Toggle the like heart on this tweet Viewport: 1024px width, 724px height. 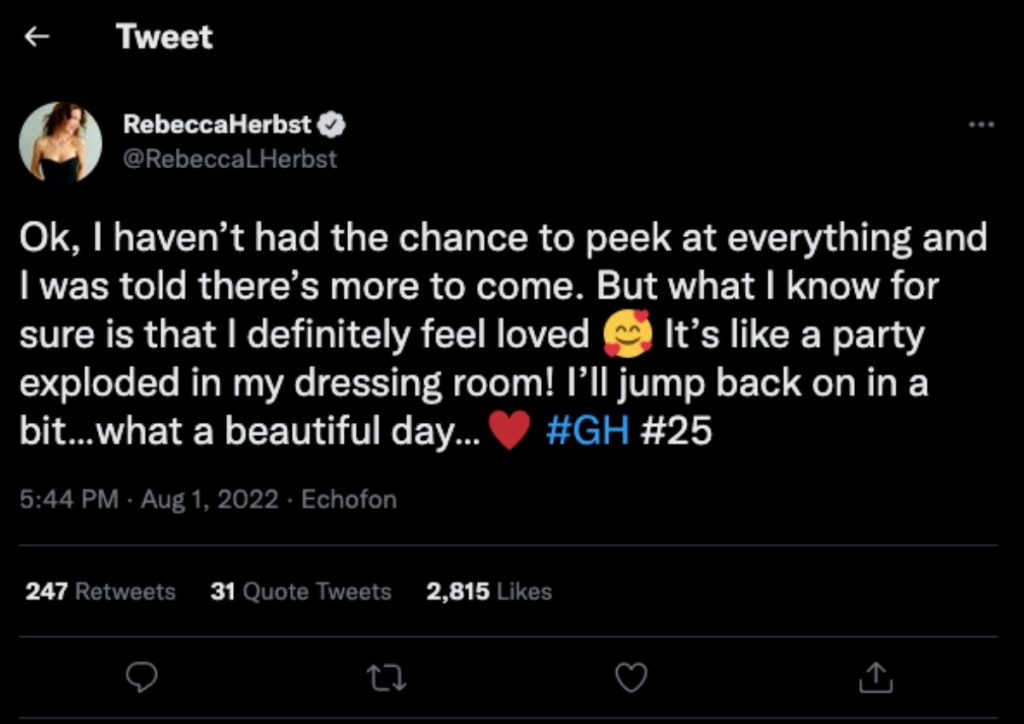[630, 677]
